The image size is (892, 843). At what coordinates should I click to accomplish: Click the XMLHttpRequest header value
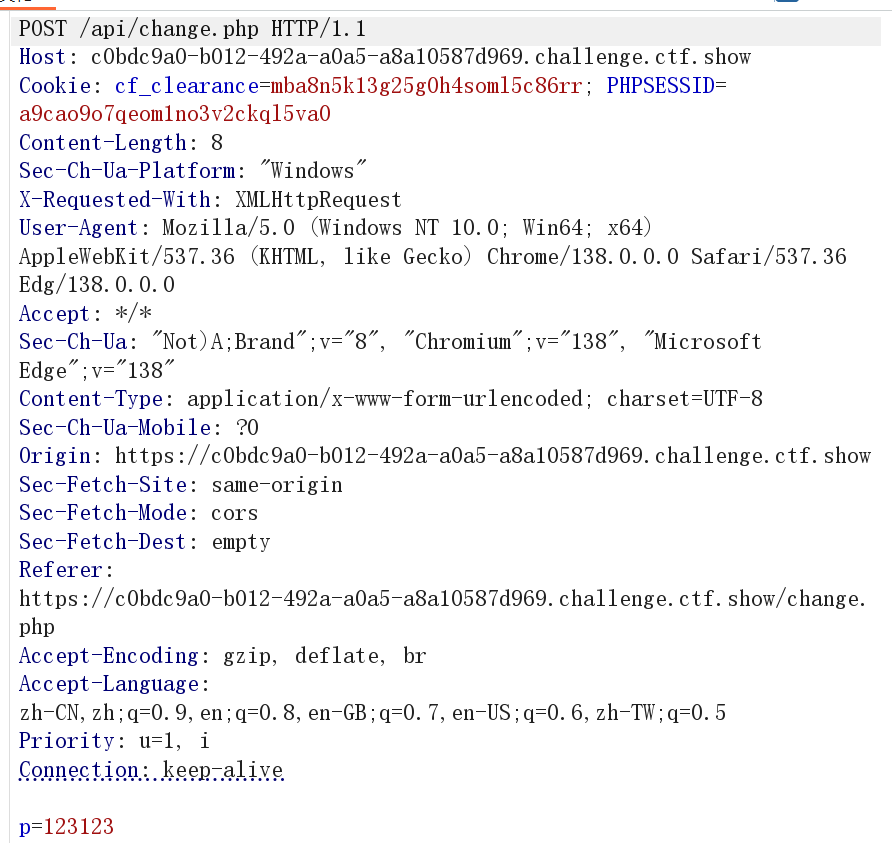tap(318, 200)
